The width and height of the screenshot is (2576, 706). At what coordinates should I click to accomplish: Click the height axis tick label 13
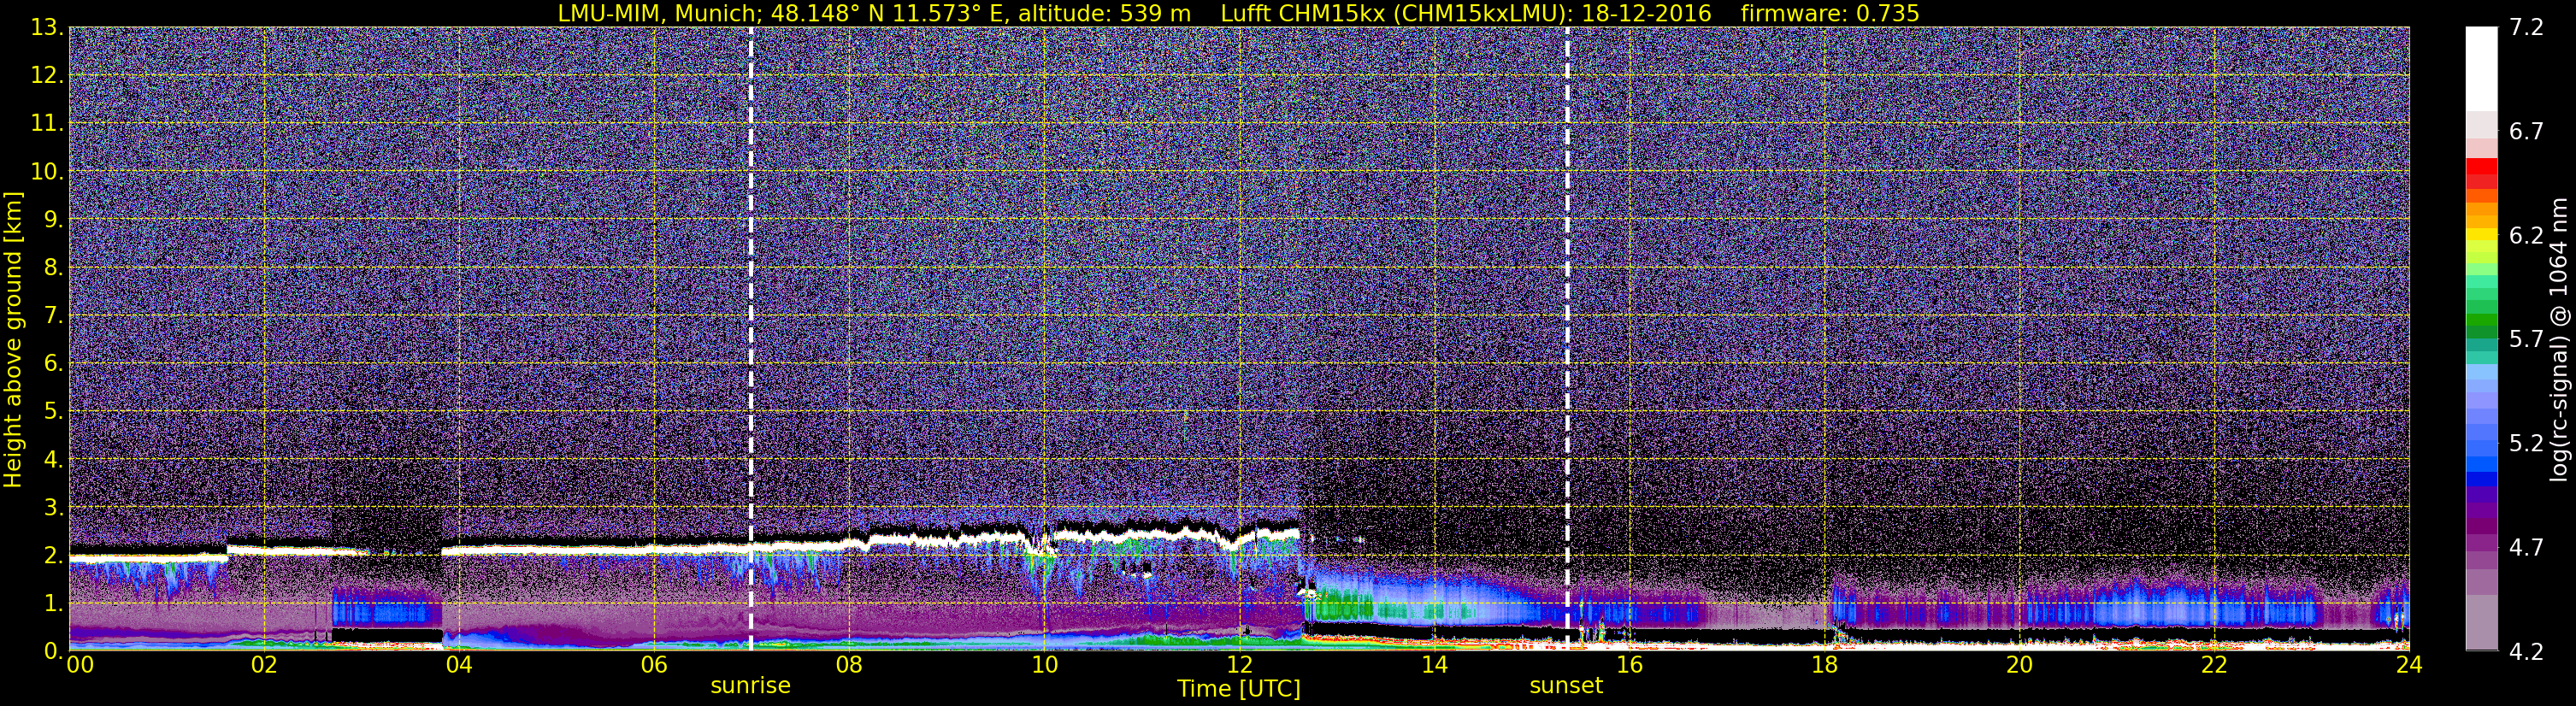click(x=46, y=28)
